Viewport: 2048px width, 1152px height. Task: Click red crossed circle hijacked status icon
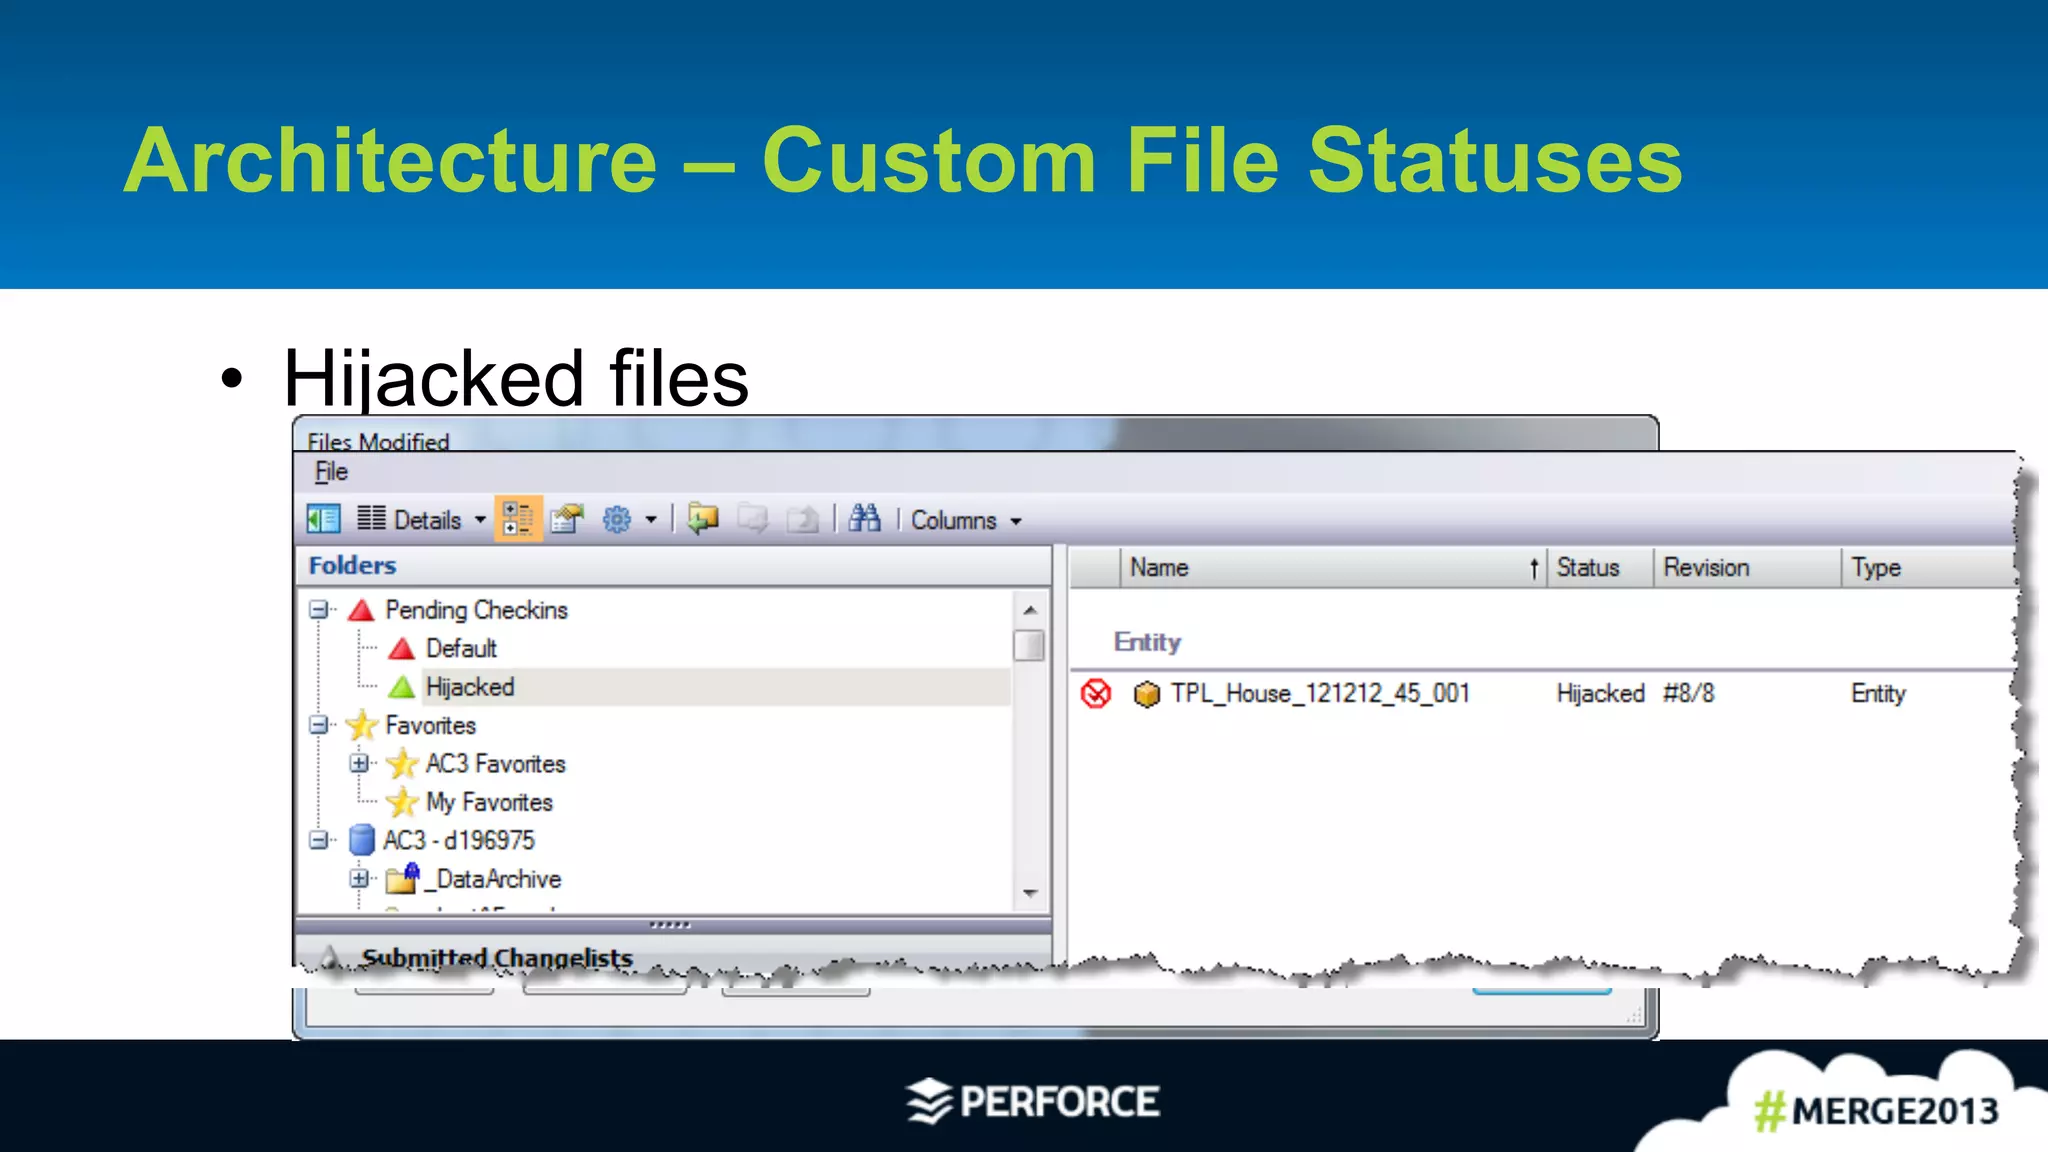pos(1096,693)
